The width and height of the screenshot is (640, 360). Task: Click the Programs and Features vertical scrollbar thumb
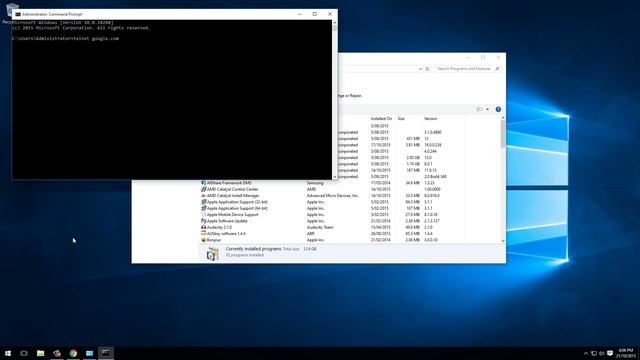503,134
